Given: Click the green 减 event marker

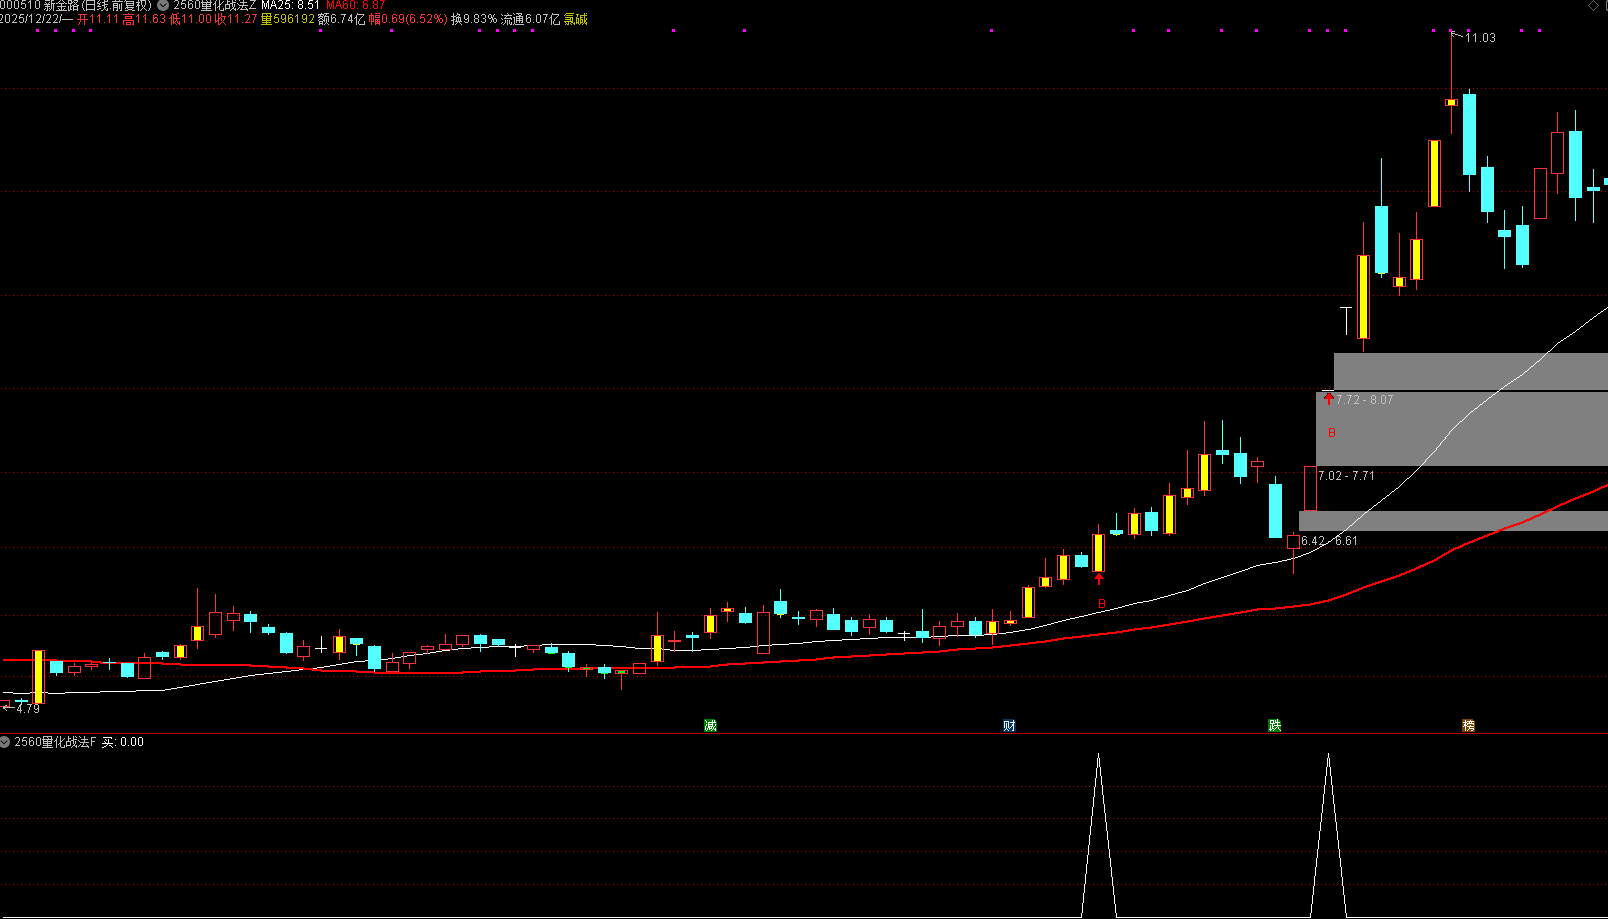Looking at the screenshot, I should click(x=711, y=726).
